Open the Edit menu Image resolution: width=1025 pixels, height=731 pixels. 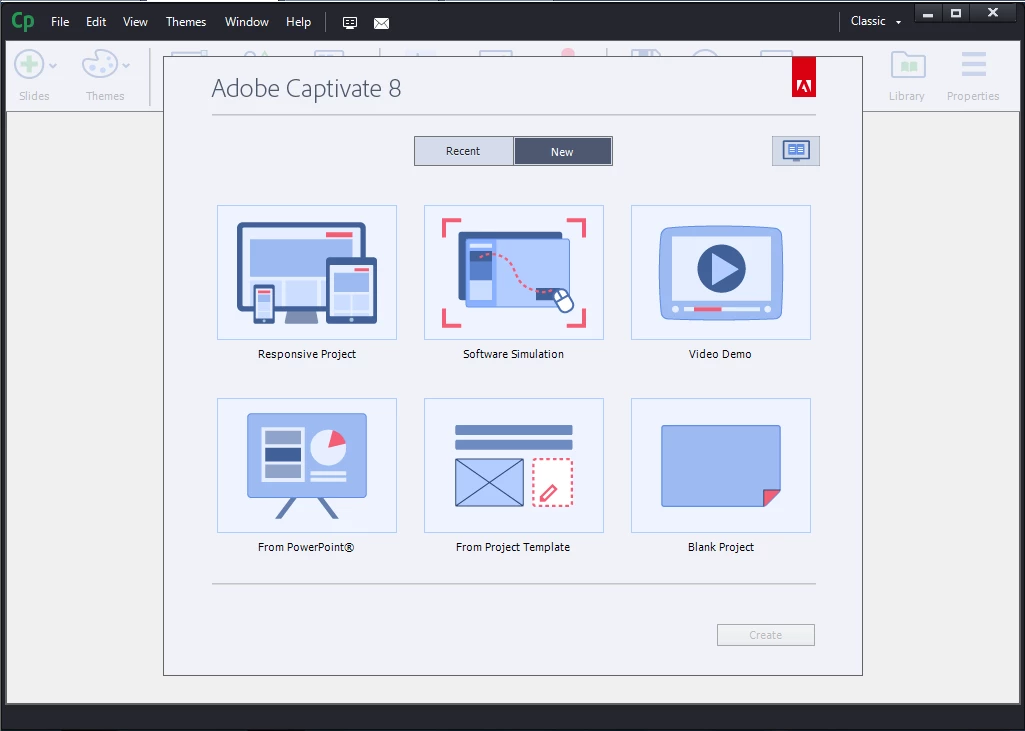(96, 22)
